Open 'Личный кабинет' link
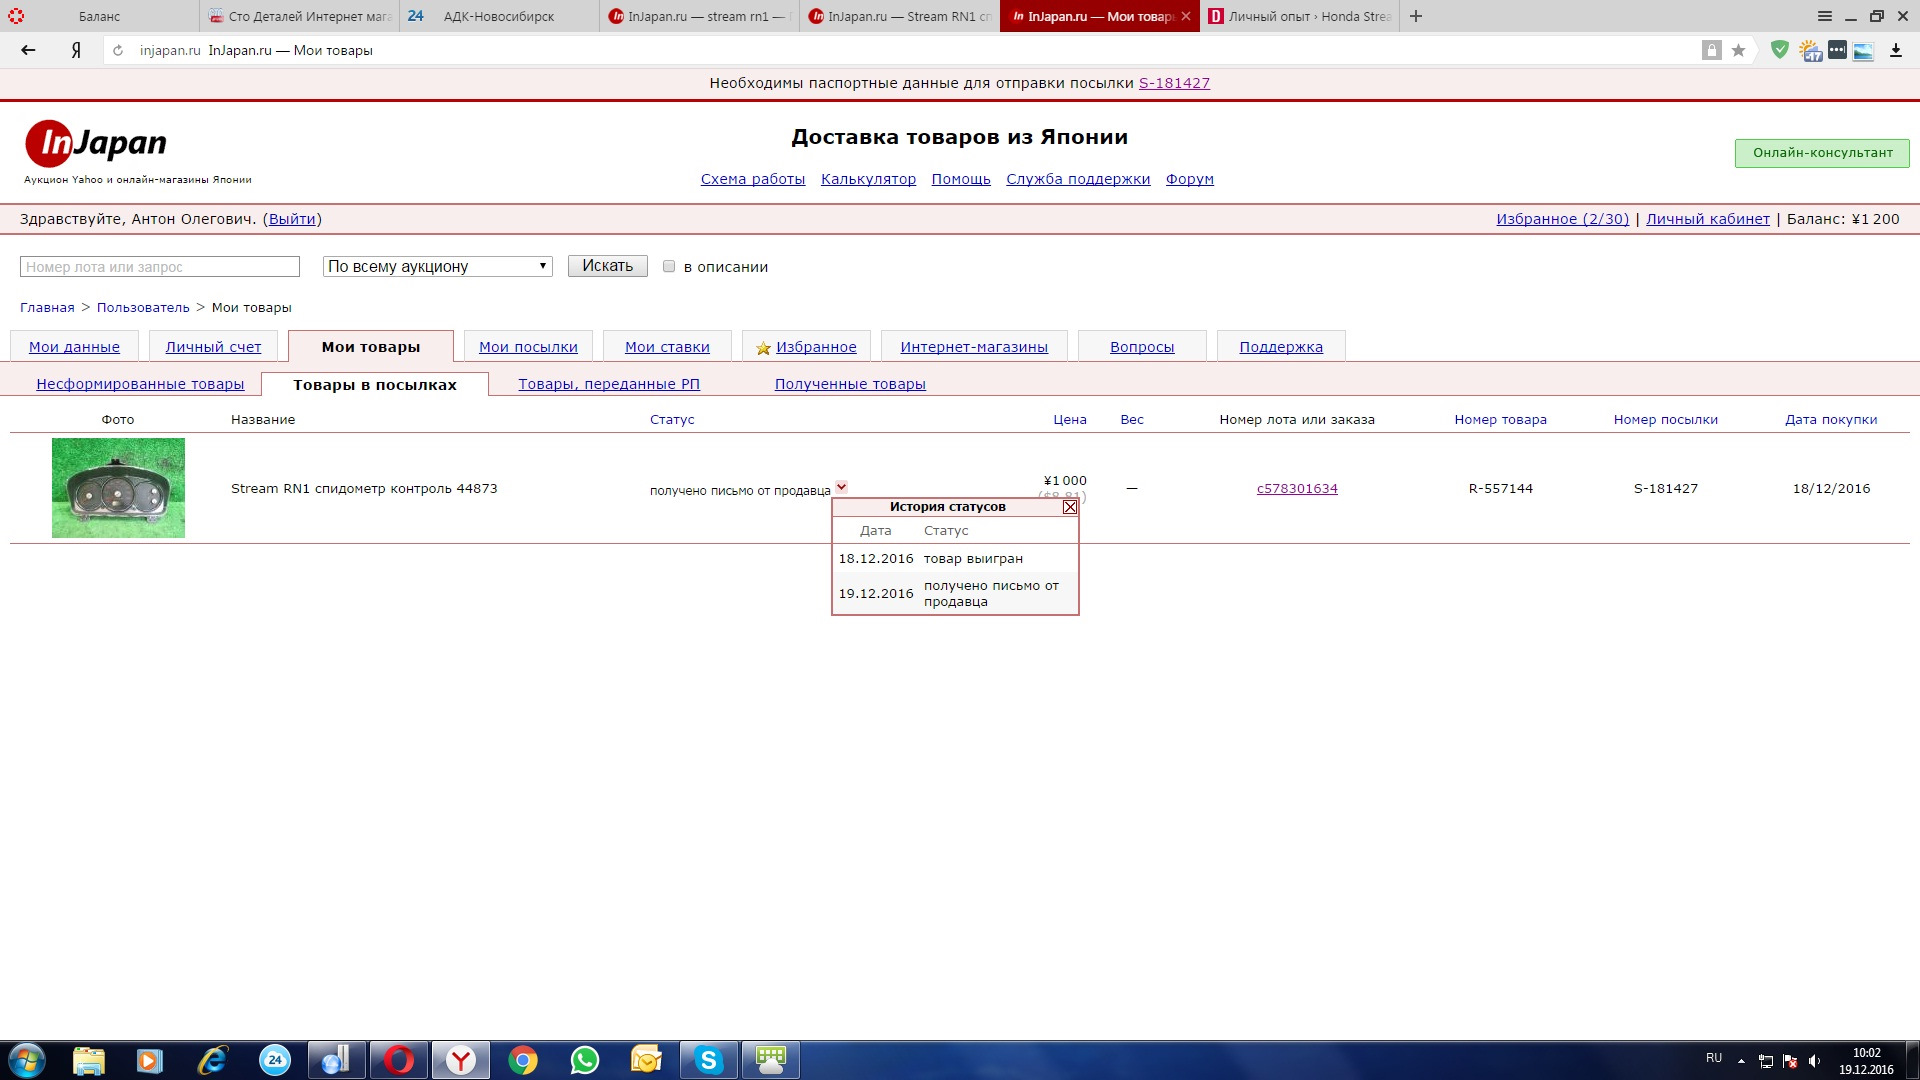 click(x=1708, y=219)
